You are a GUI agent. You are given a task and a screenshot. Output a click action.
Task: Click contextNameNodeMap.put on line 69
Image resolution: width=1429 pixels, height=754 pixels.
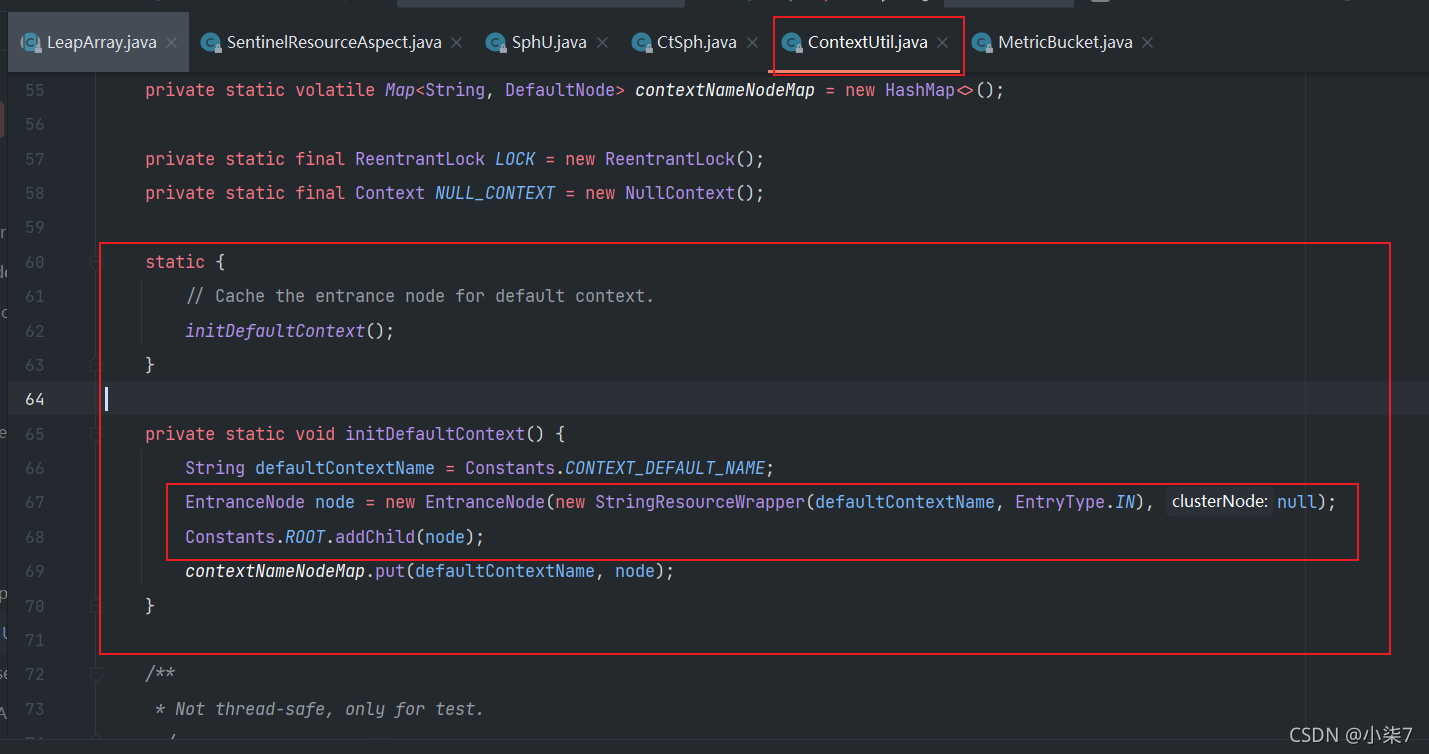pos(295,571)
